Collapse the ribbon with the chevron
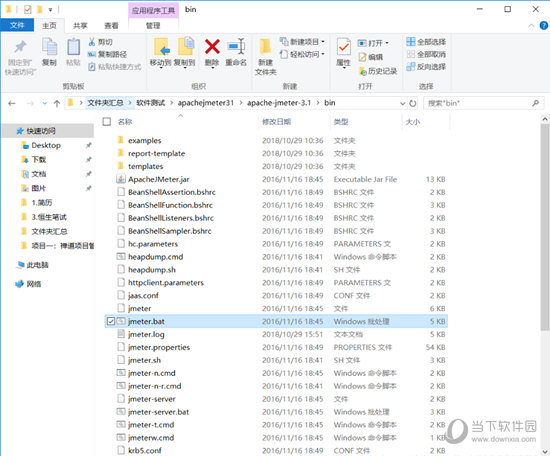550x456 pixels. (531, 25)
